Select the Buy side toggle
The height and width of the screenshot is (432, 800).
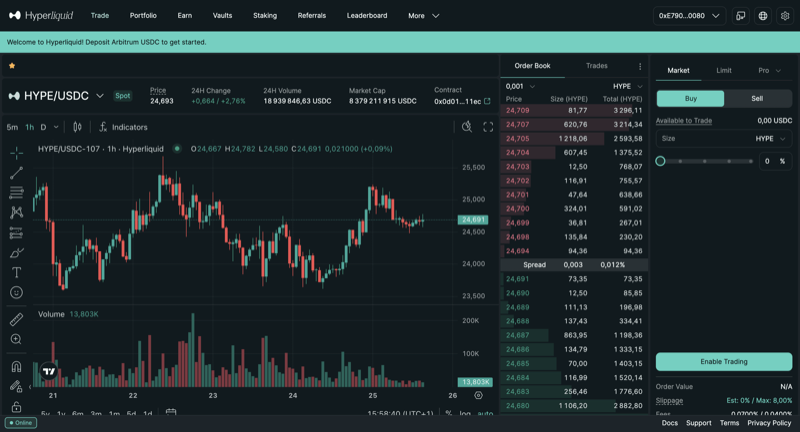(x=690, y=98)
